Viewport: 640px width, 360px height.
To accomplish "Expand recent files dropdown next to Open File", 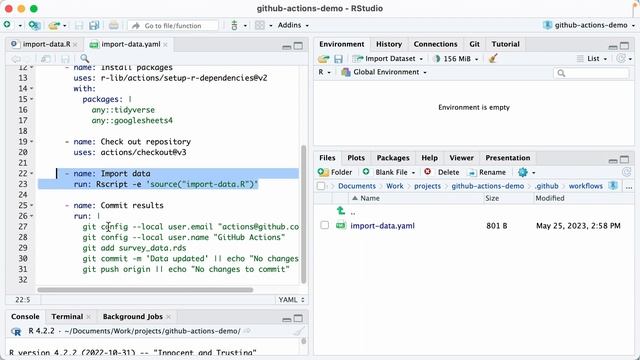I will [64, 25].
